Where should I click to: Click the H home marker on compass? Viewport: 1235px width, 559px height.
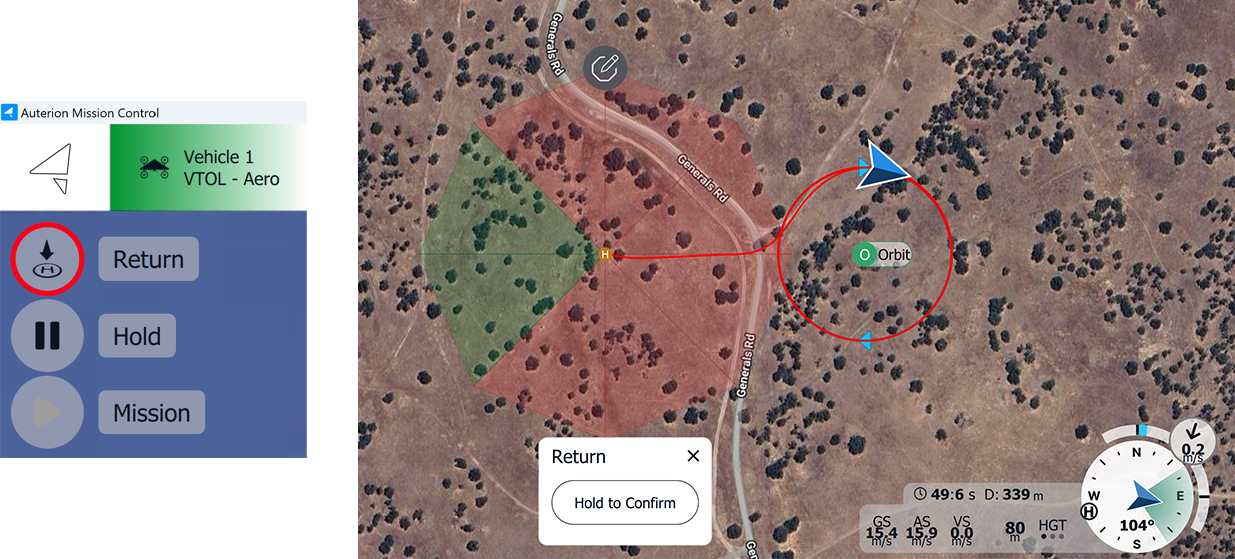1089,512
